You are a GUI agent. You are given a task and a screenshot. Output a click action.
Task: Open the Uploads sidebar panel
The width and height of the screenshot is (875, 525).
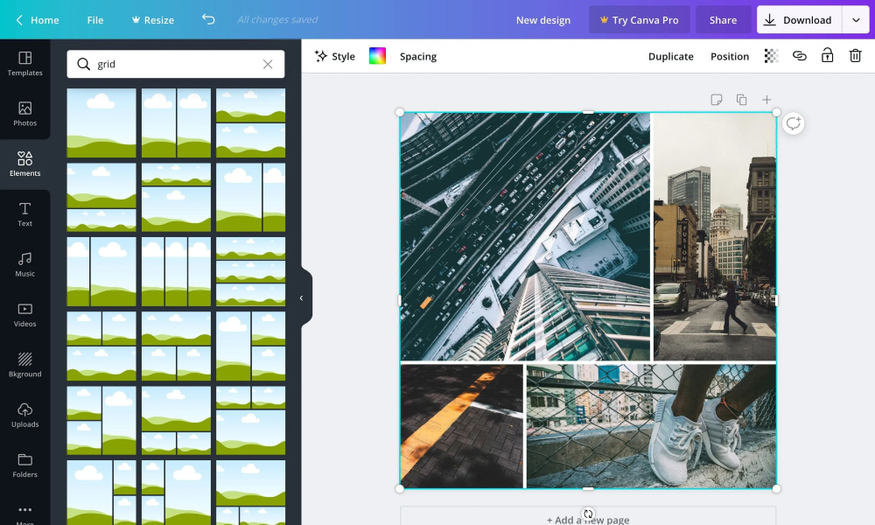tap(25, 415)
